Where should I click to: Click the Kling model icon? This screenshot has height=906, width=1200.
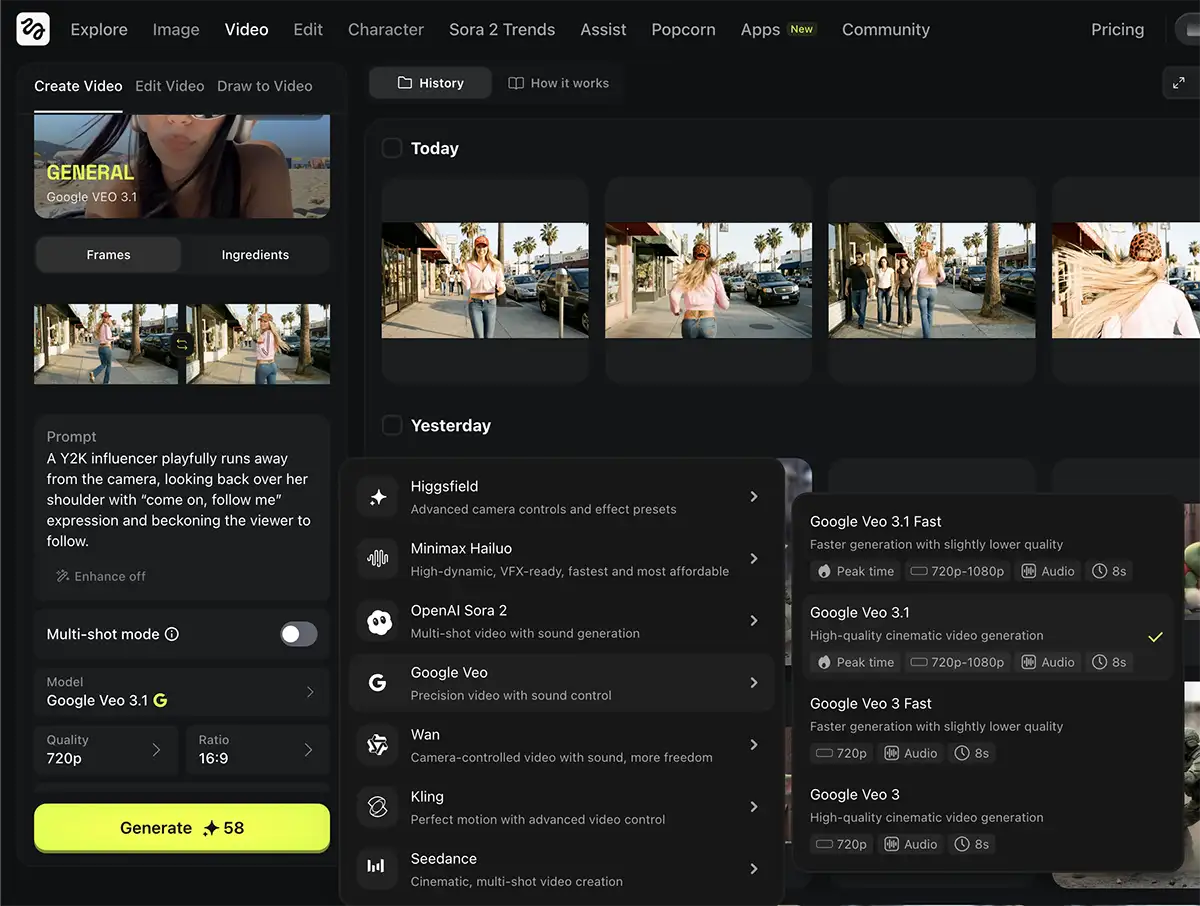378,807
